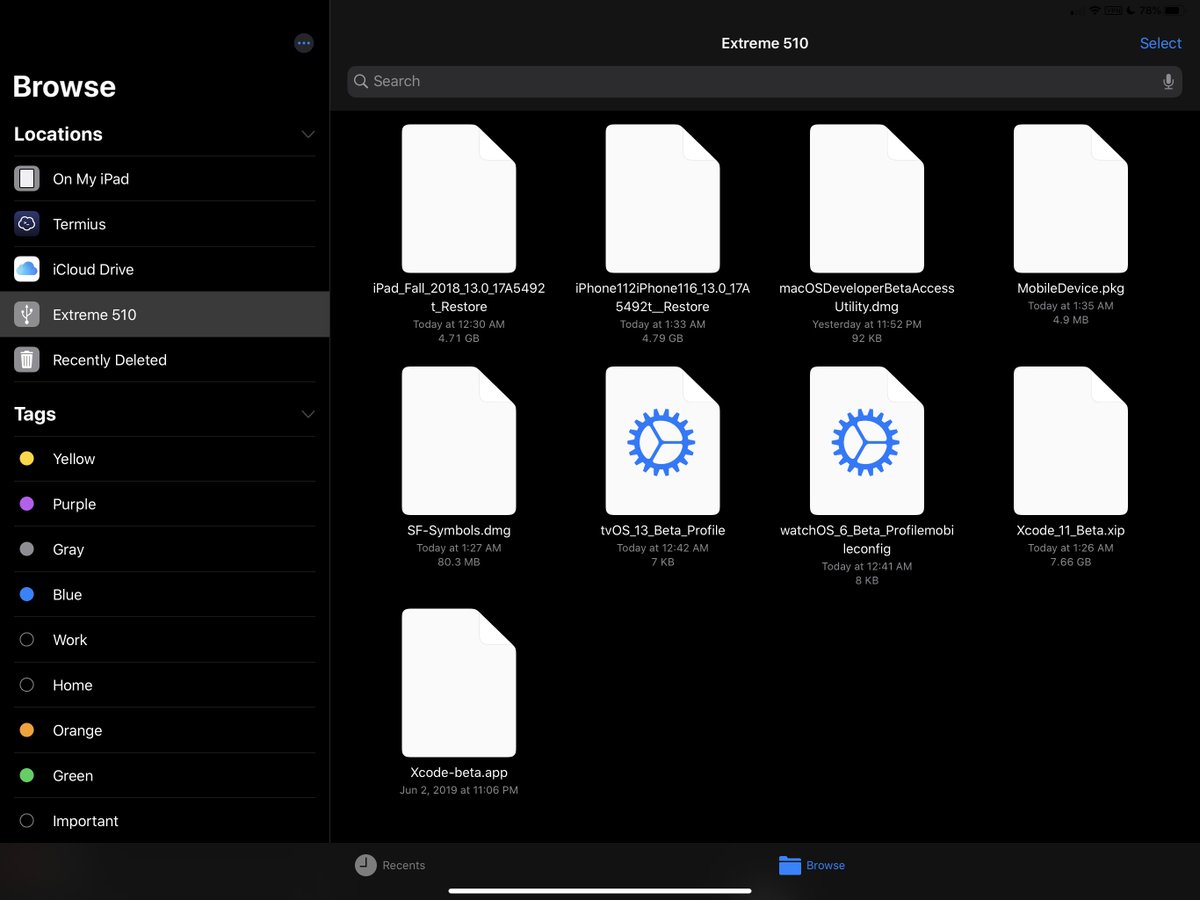Open the Xcode_11_Beta.xip file icon
The height and width of the screenshot is (900, 1200).
1070,441
